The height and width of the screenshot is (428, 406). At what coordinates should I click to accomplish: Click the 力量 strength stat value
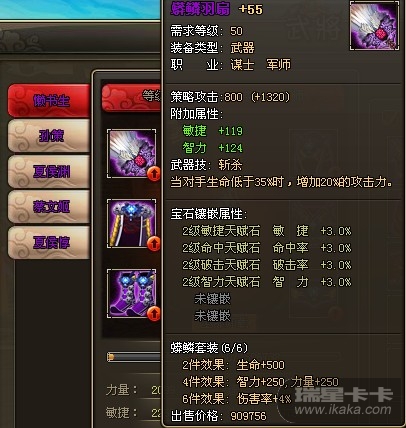pyautogui.click(x=156, y=390)
